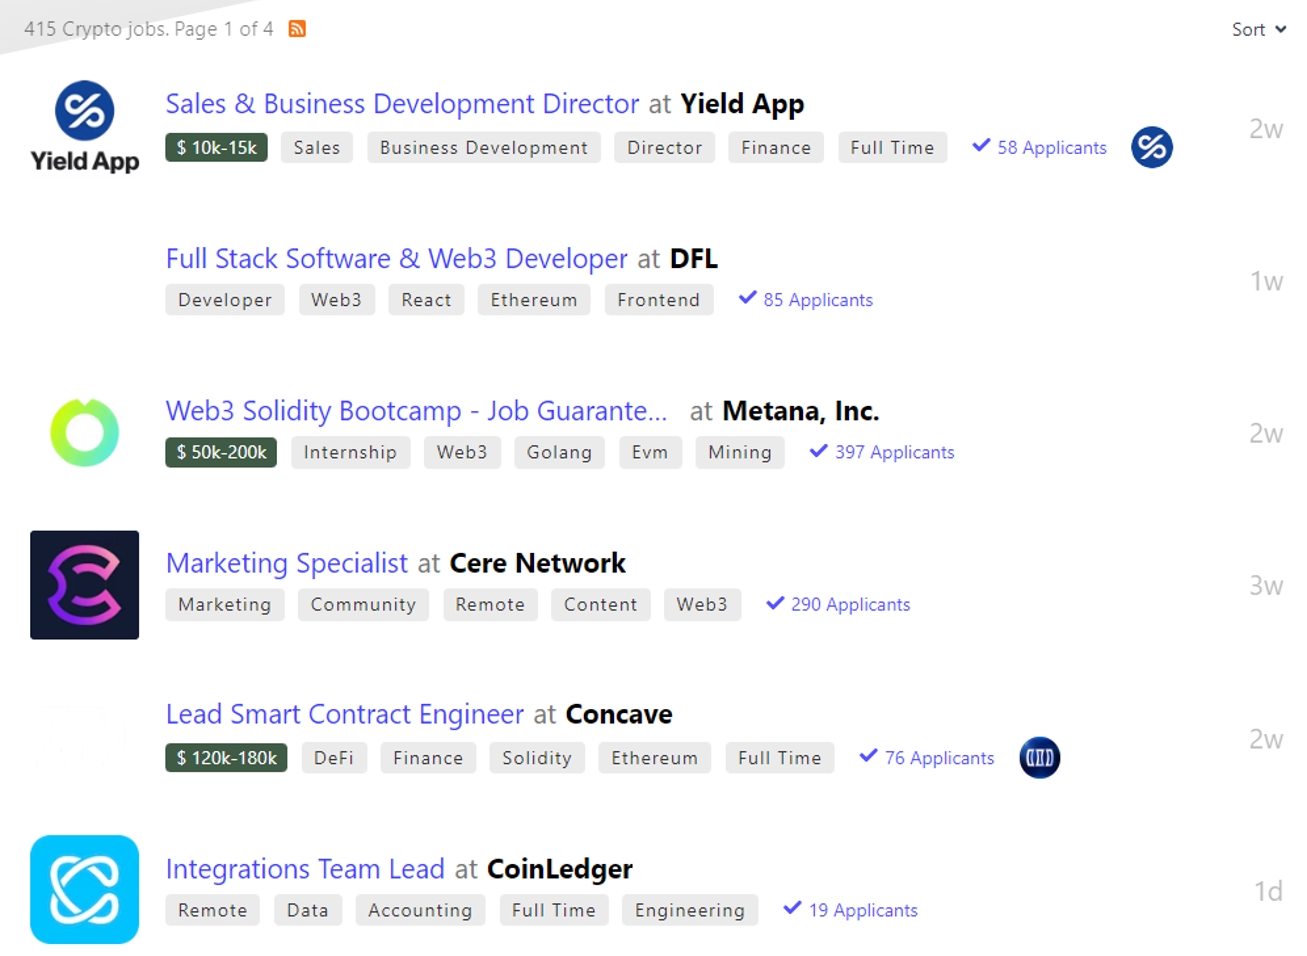The width and height of the screenshot is (1307, 956).
Task: Select Remote tag on CoinLedger job
Action: 213,910
